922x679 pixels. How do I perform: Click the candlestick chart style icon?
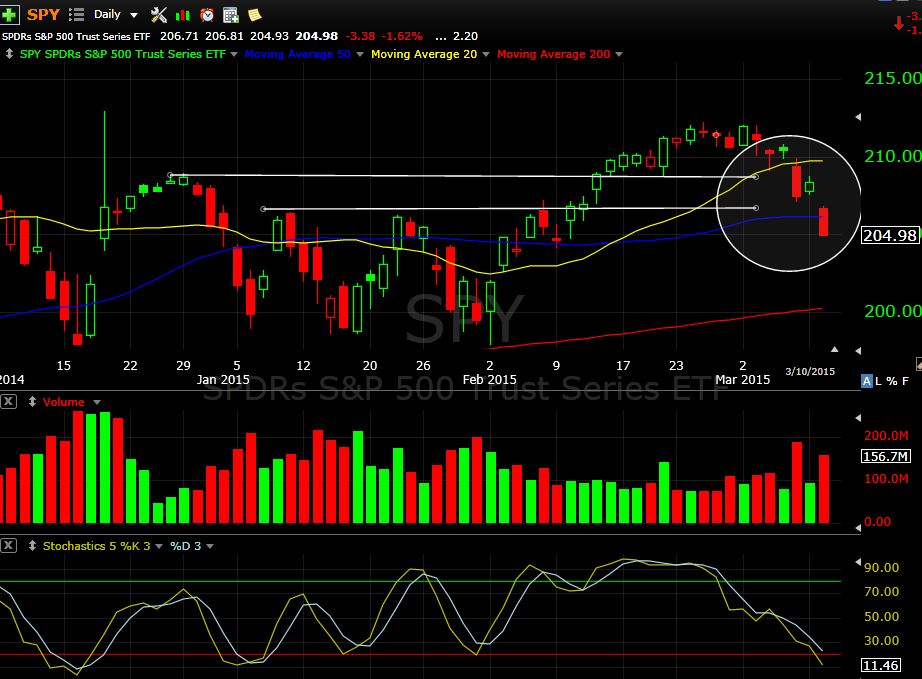pyautogui.click(x=183, y=15)
